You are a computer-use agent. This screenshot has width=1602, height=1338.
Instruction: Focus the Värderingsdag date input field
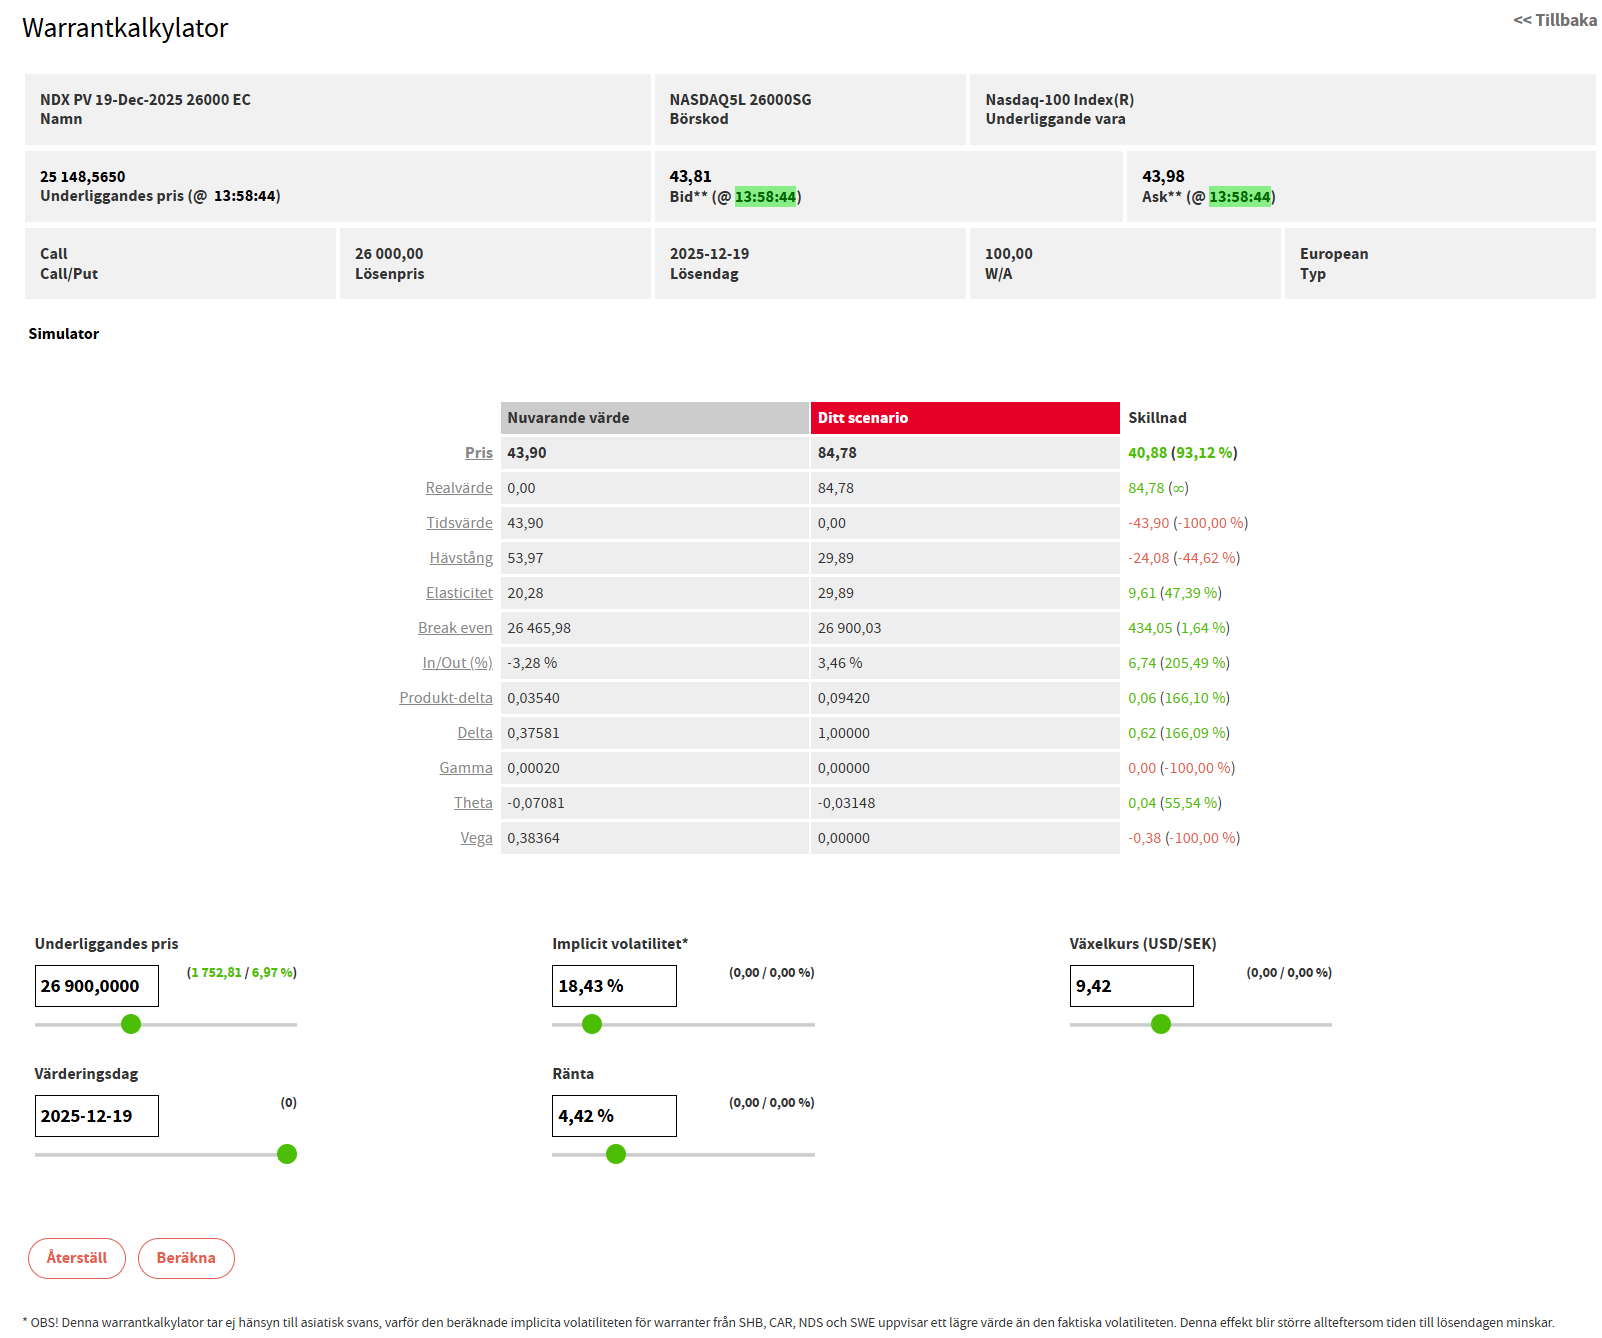click(x=97, y=1116)
